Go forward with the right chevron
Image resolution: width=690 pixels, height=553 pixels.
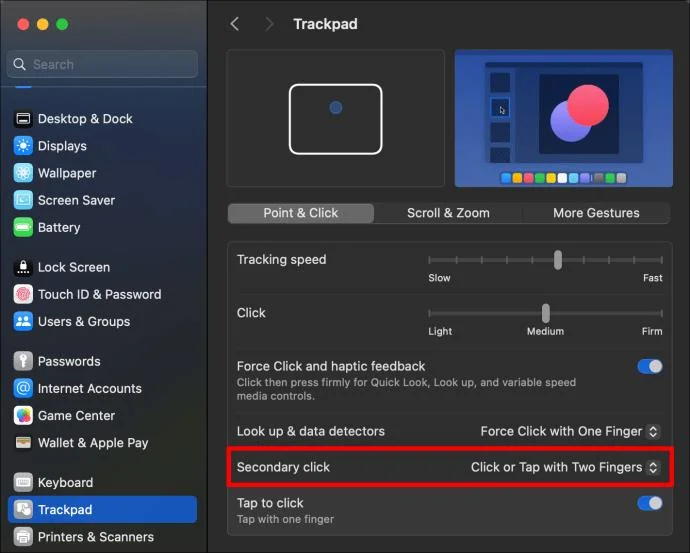269,24
